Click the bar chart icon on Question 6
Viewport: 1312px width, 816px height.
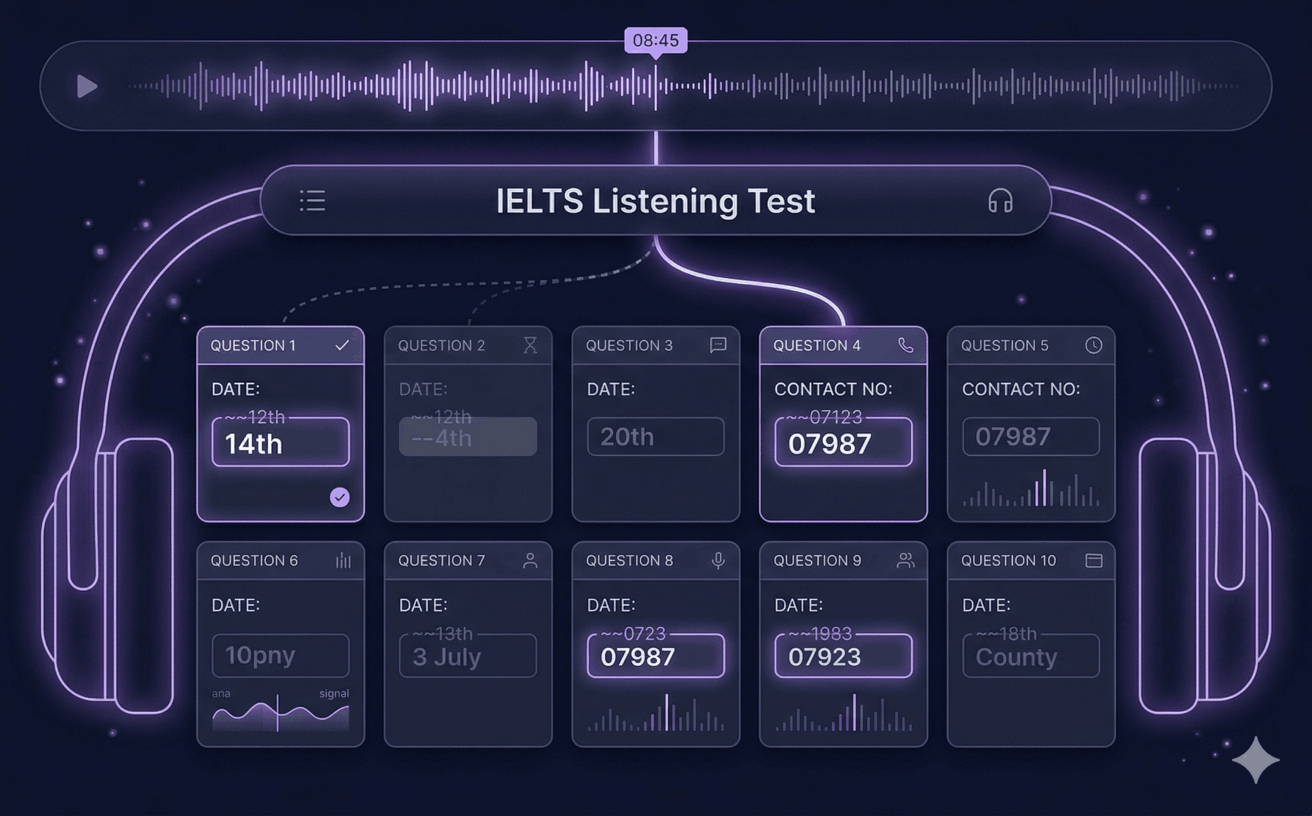point(342,561)
